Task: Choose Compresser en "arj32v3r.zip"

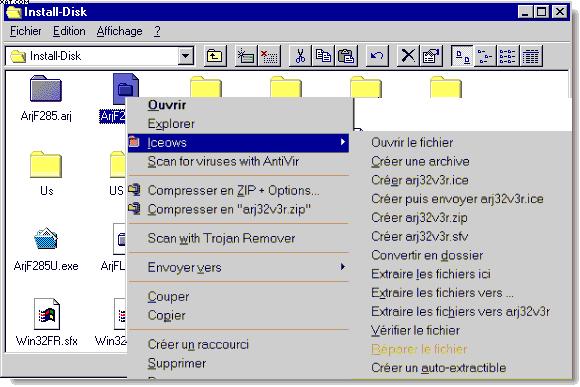Action: 238,209
